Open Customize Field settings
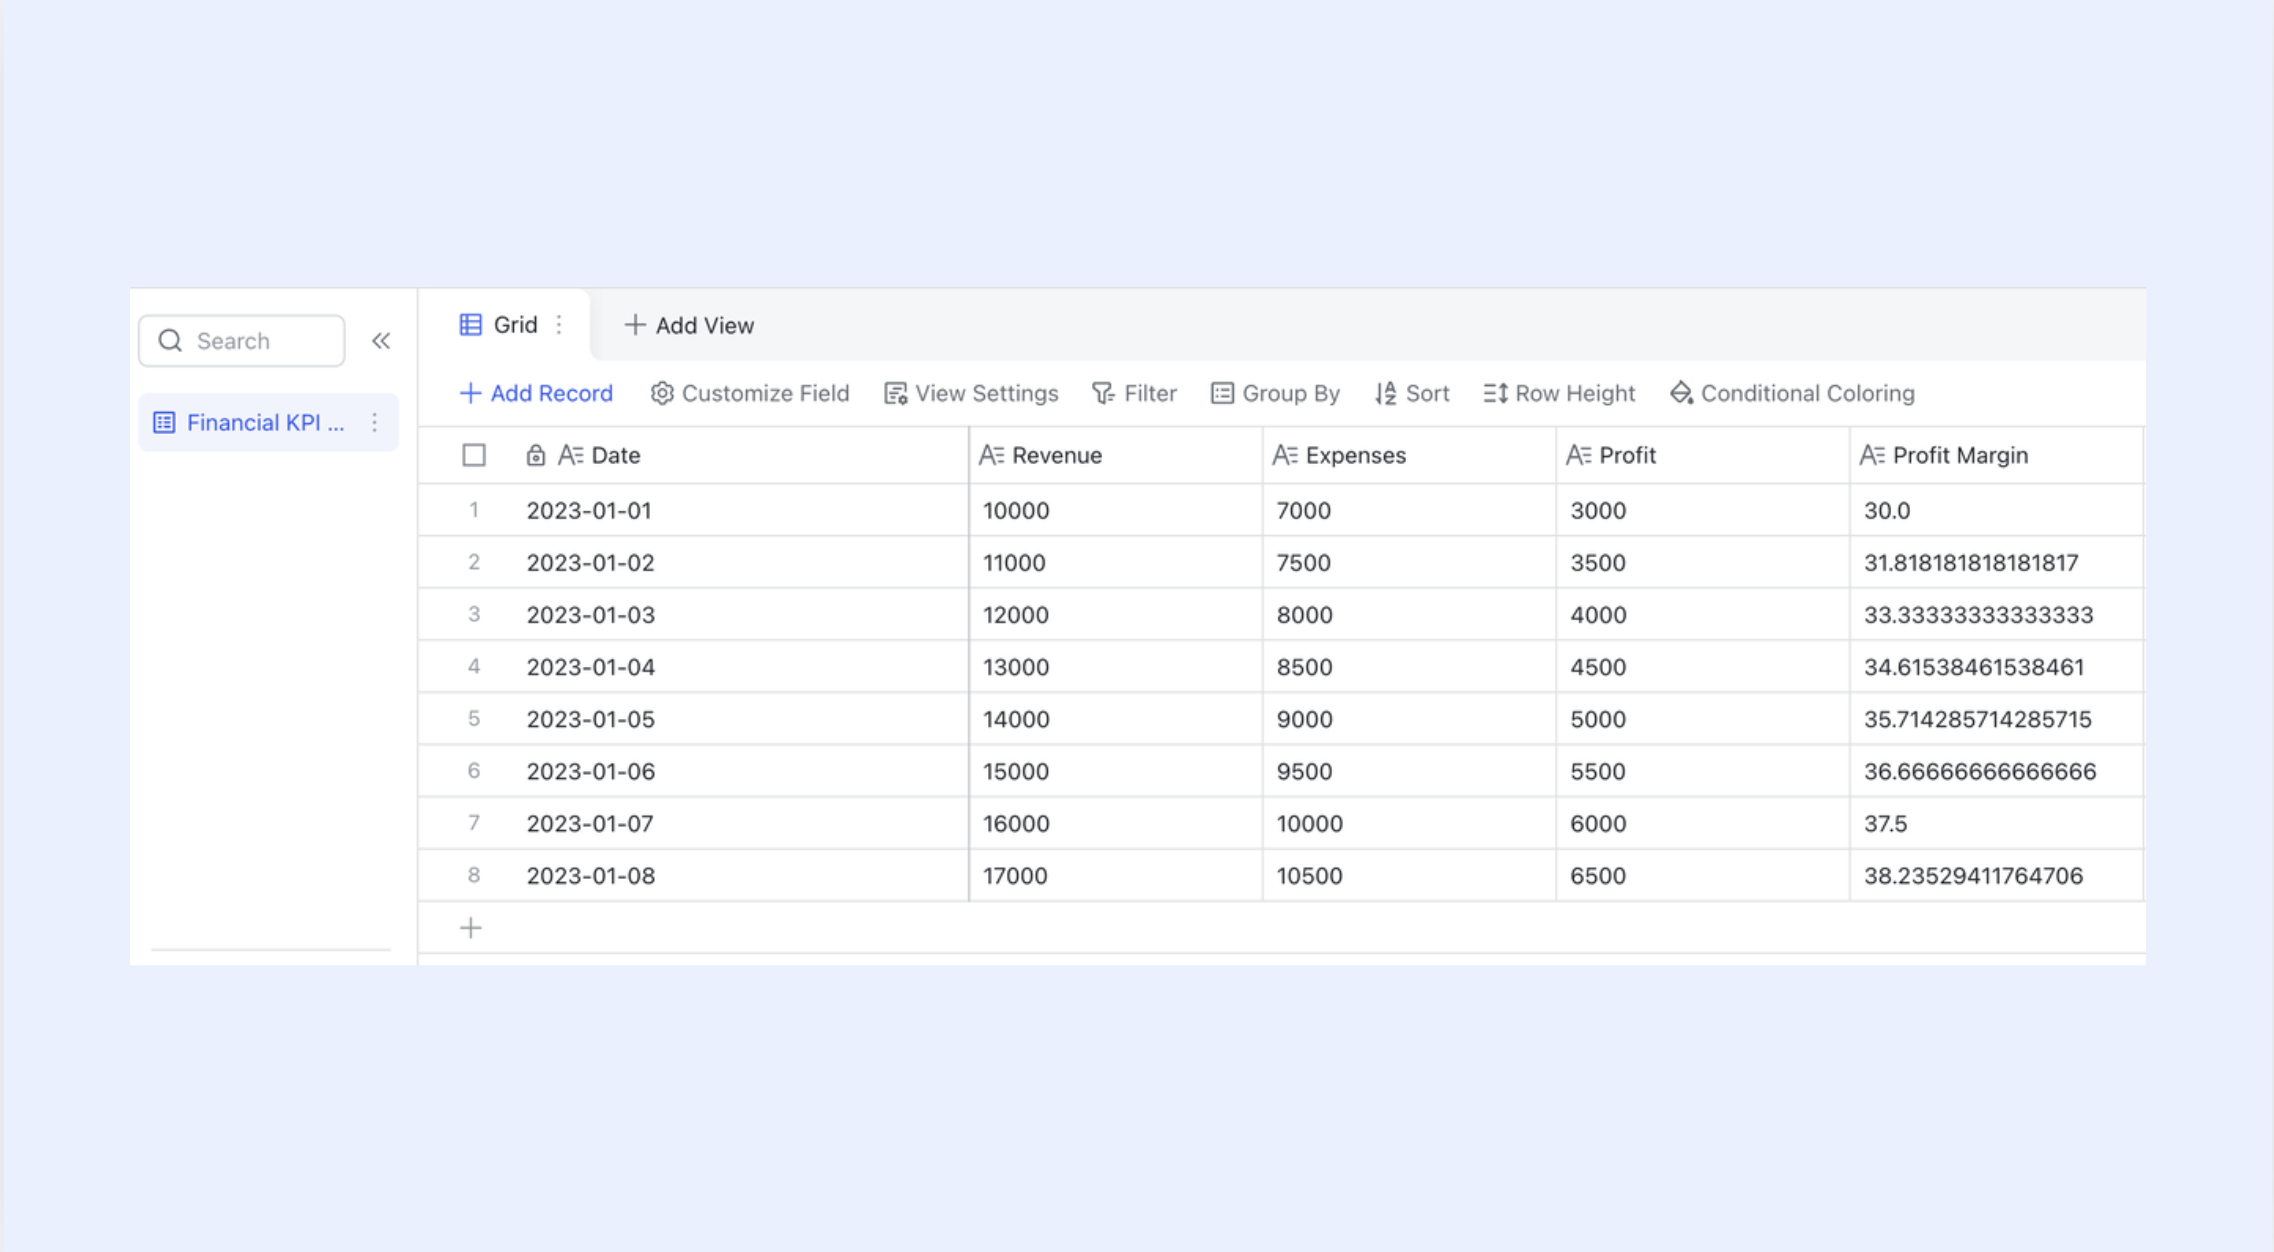Image resolution: width=2274 pixels, height=1252 pixels. pyautogui.click(x=750, y=393)
